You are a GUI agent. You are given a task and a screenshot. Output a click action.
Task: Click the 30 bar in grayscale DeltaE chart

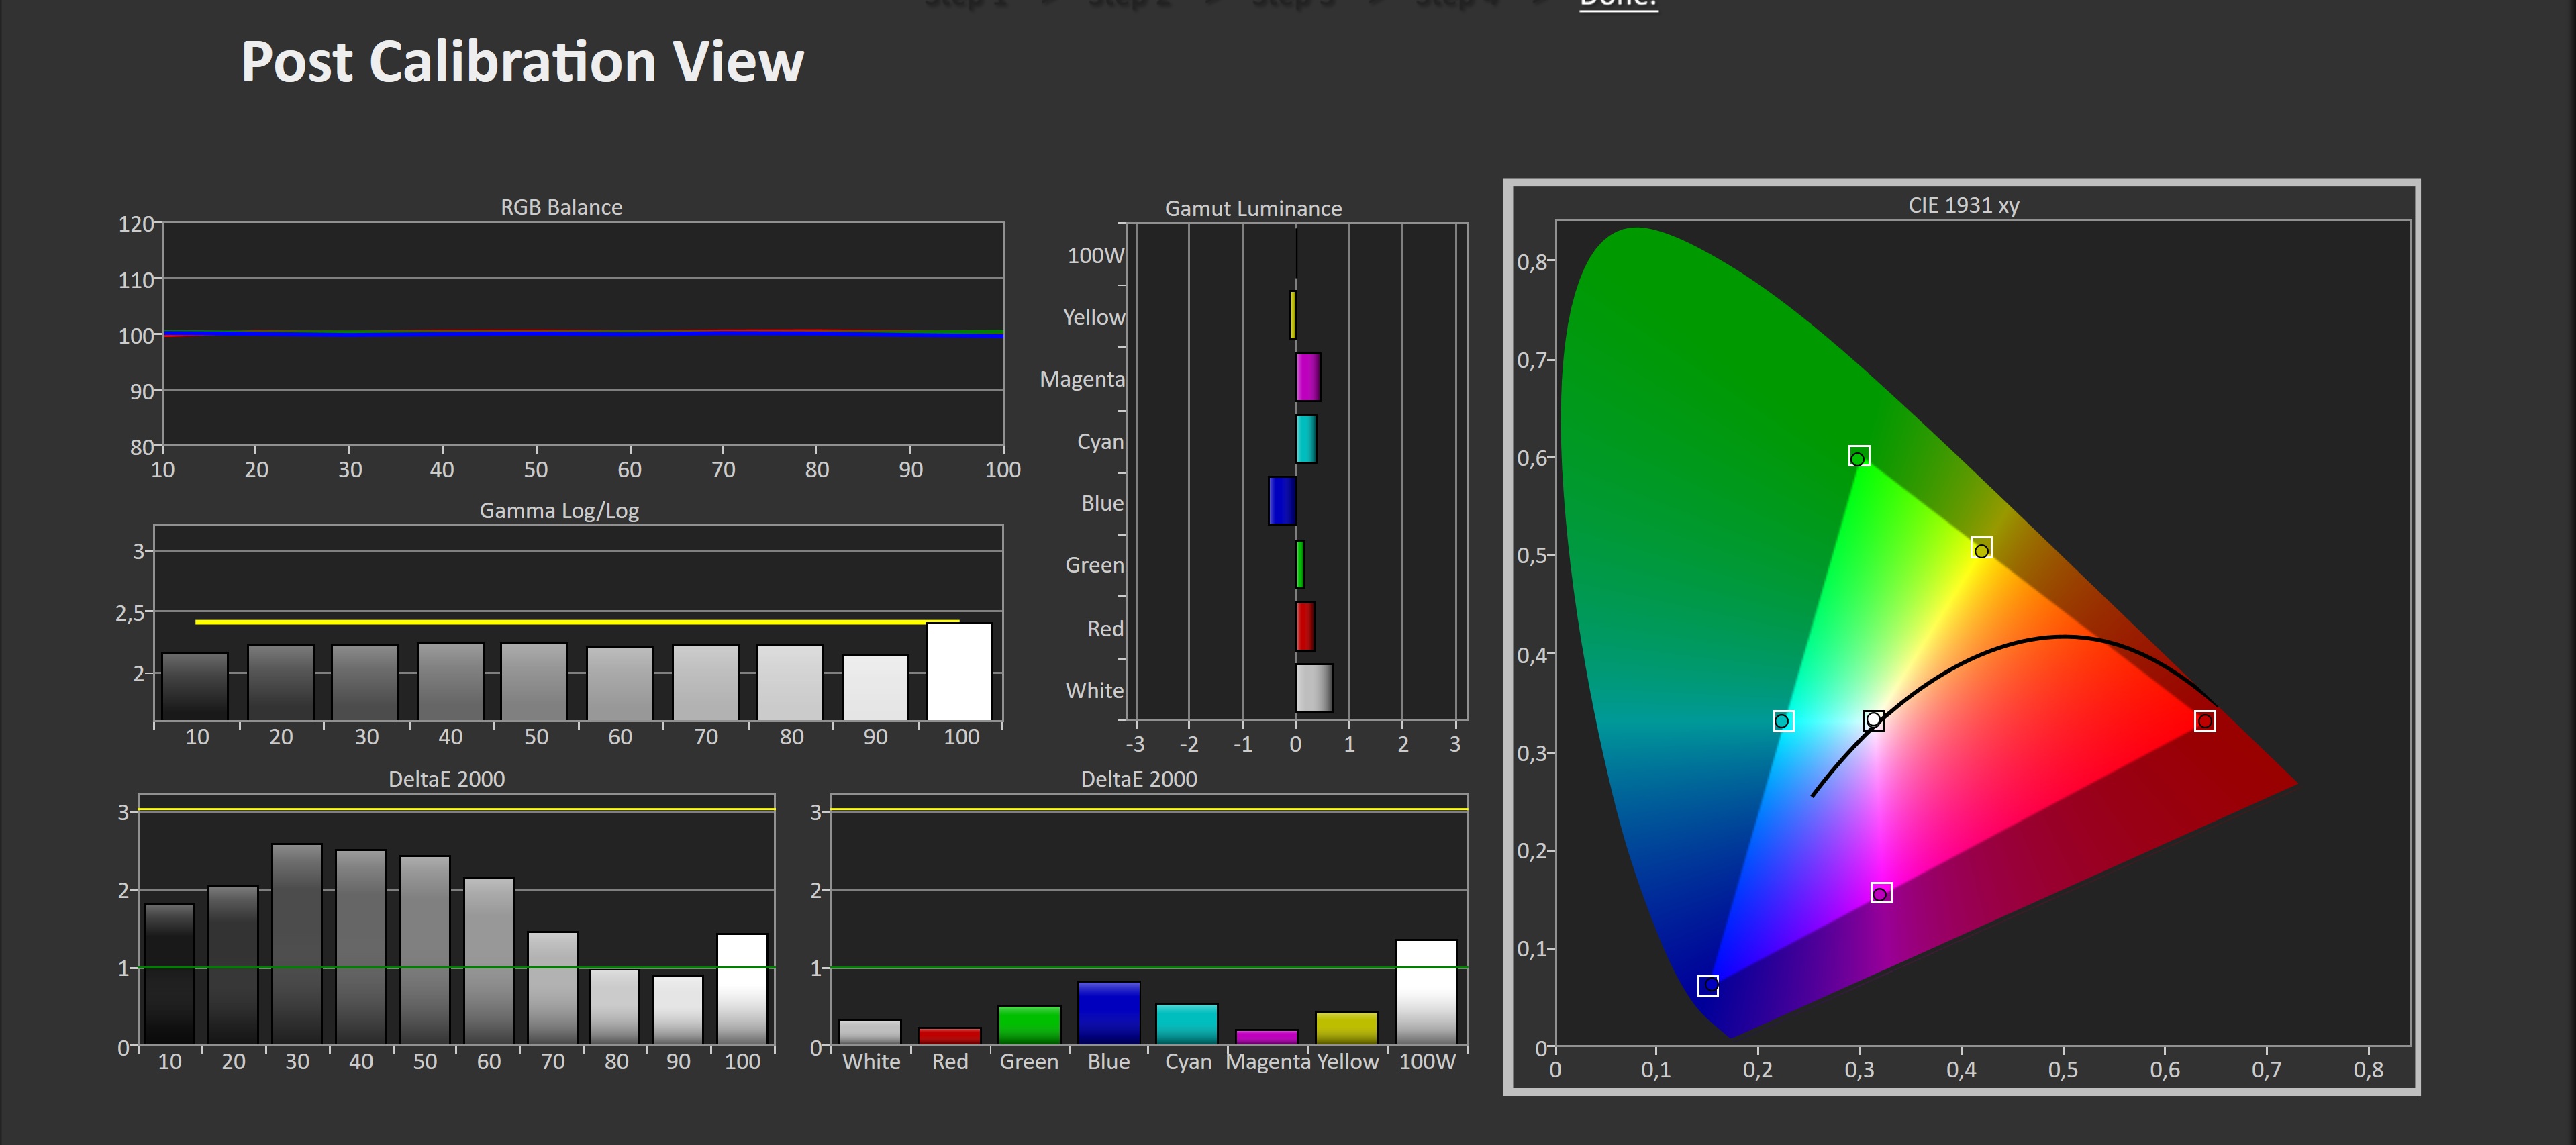297,943
